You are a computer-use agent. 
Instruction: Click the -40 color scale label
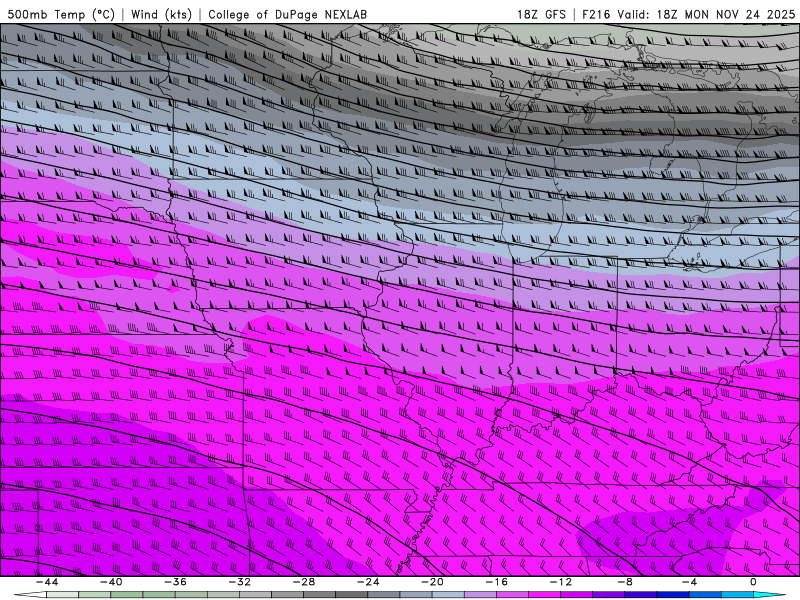(x=111, y=582)
